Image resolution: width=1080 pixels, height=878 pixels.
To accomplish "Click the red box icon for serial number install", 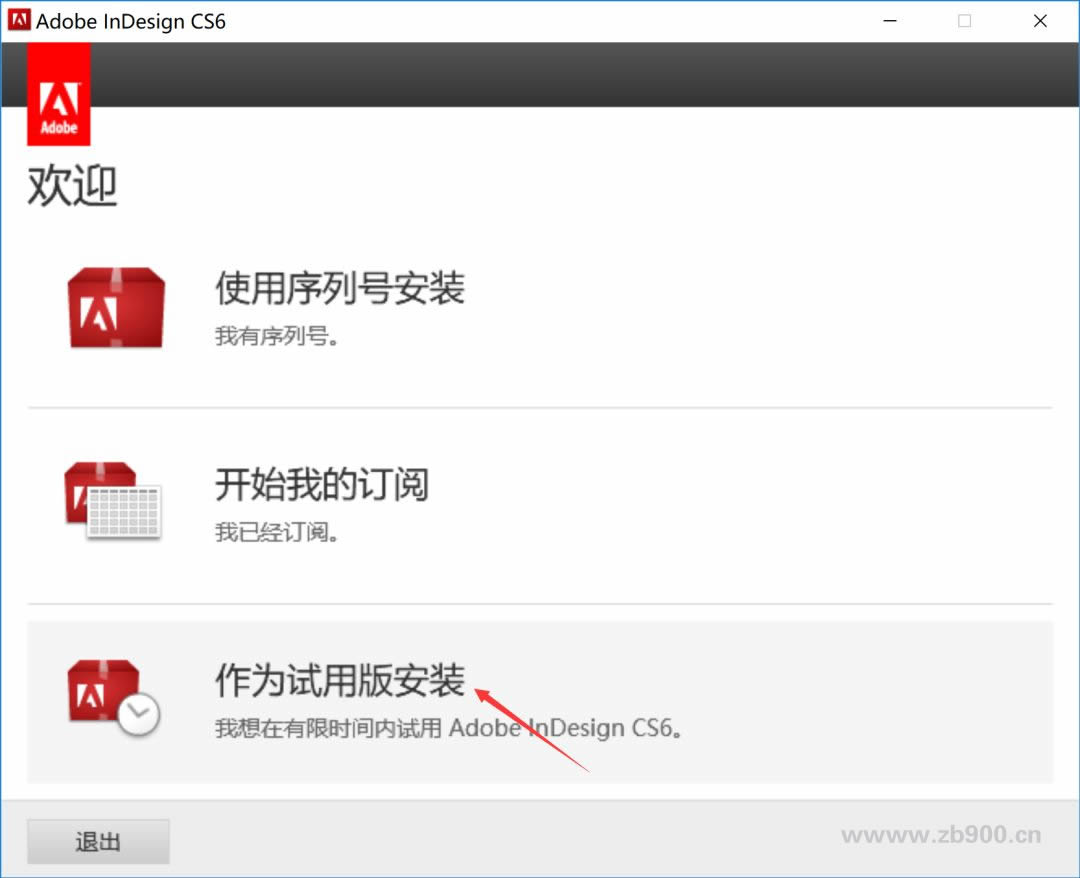I will [x=116, y=309].
